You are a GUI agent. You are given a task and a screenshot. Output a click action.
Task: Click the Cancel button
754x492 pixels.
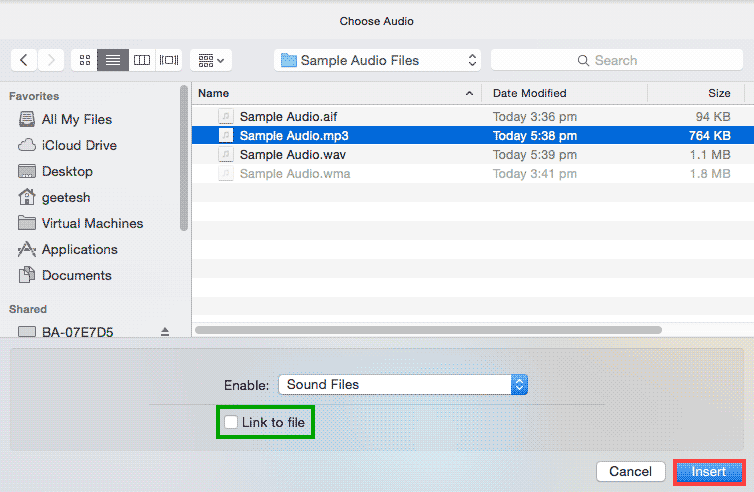coord(630,471)
